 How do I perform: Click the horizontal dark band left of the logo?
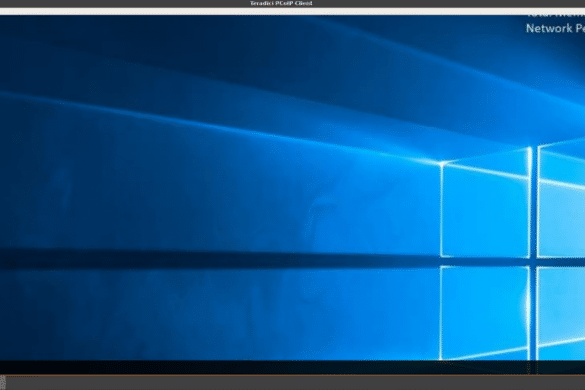click(x=220, y=258)
